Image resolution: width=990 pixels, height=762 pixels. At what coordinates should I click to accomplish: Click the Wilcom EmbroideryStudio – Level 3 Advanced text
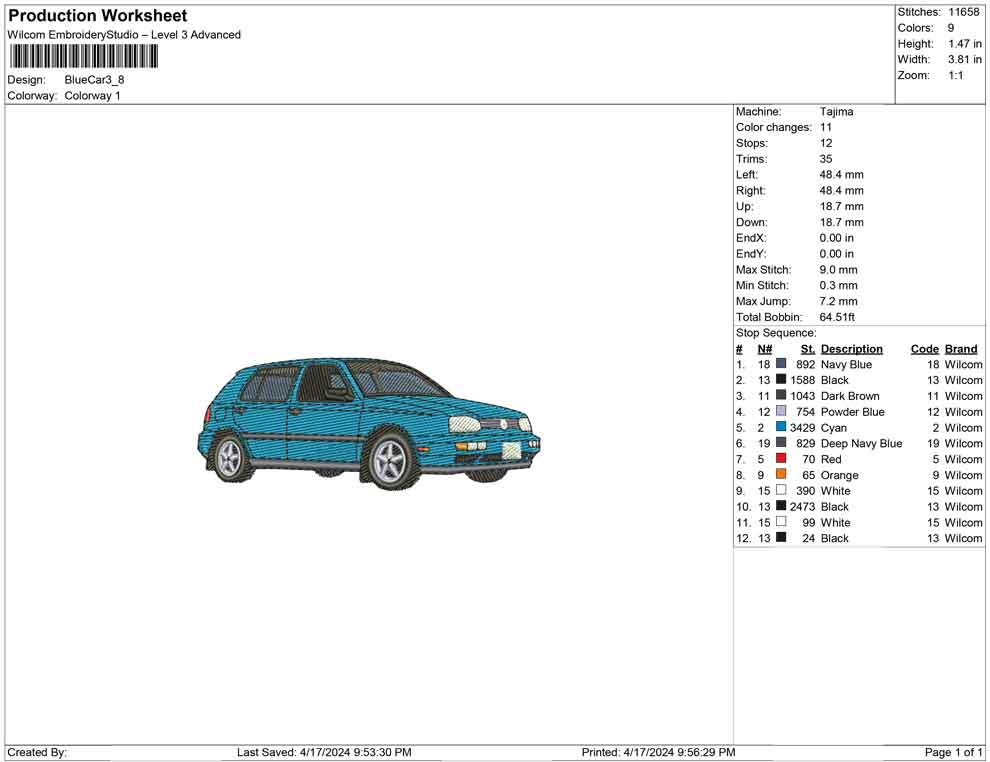point(124,35)
